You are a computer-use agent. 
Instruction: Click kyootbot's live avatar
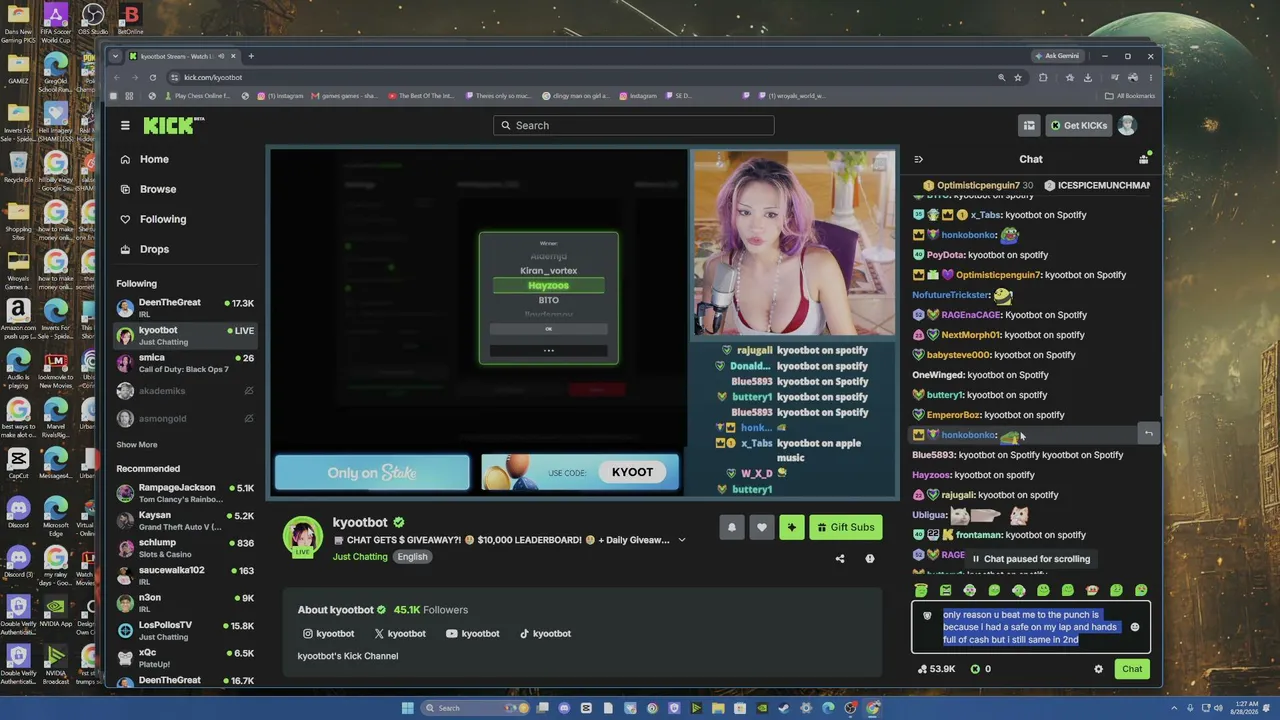(x=302, y=537)
